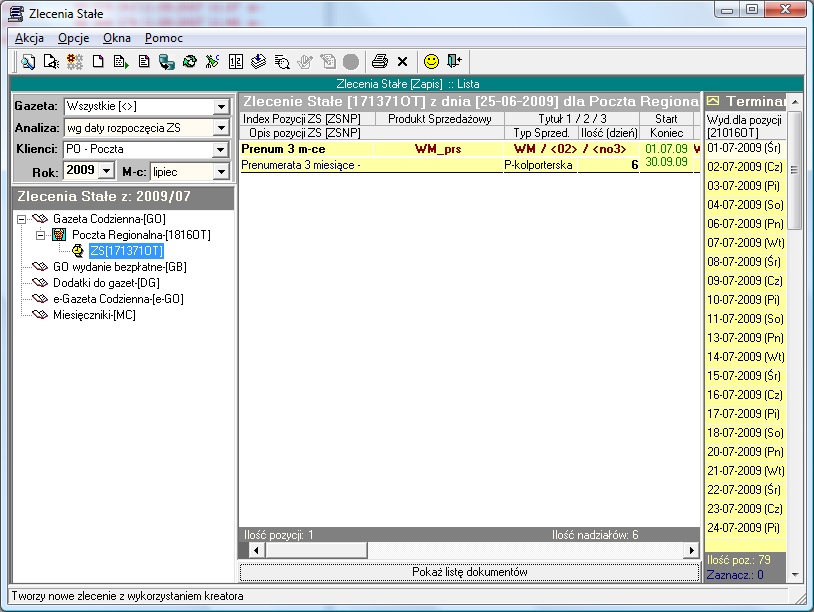
Task: Select GO wydanie bezpłatne-[GB] in the tree
Action: pos(119,267)
